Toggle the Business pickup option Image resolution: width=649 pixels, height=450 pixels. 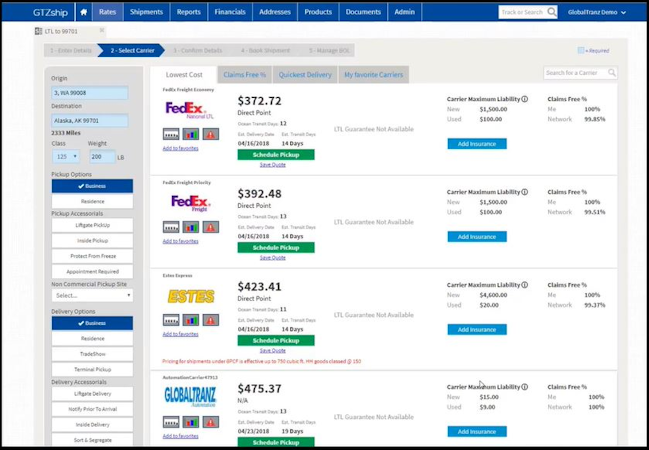[91, 186]
